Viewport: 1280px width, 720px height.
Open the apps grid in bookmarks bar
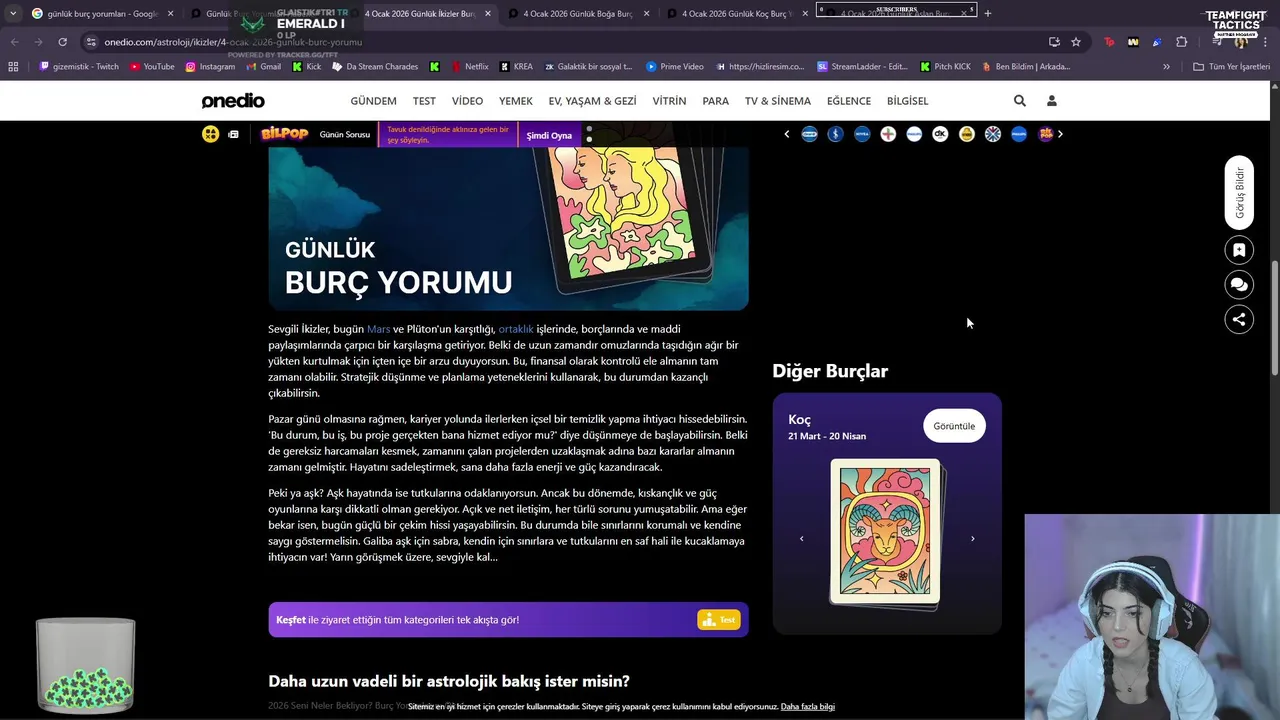click(x=13, y=67)
